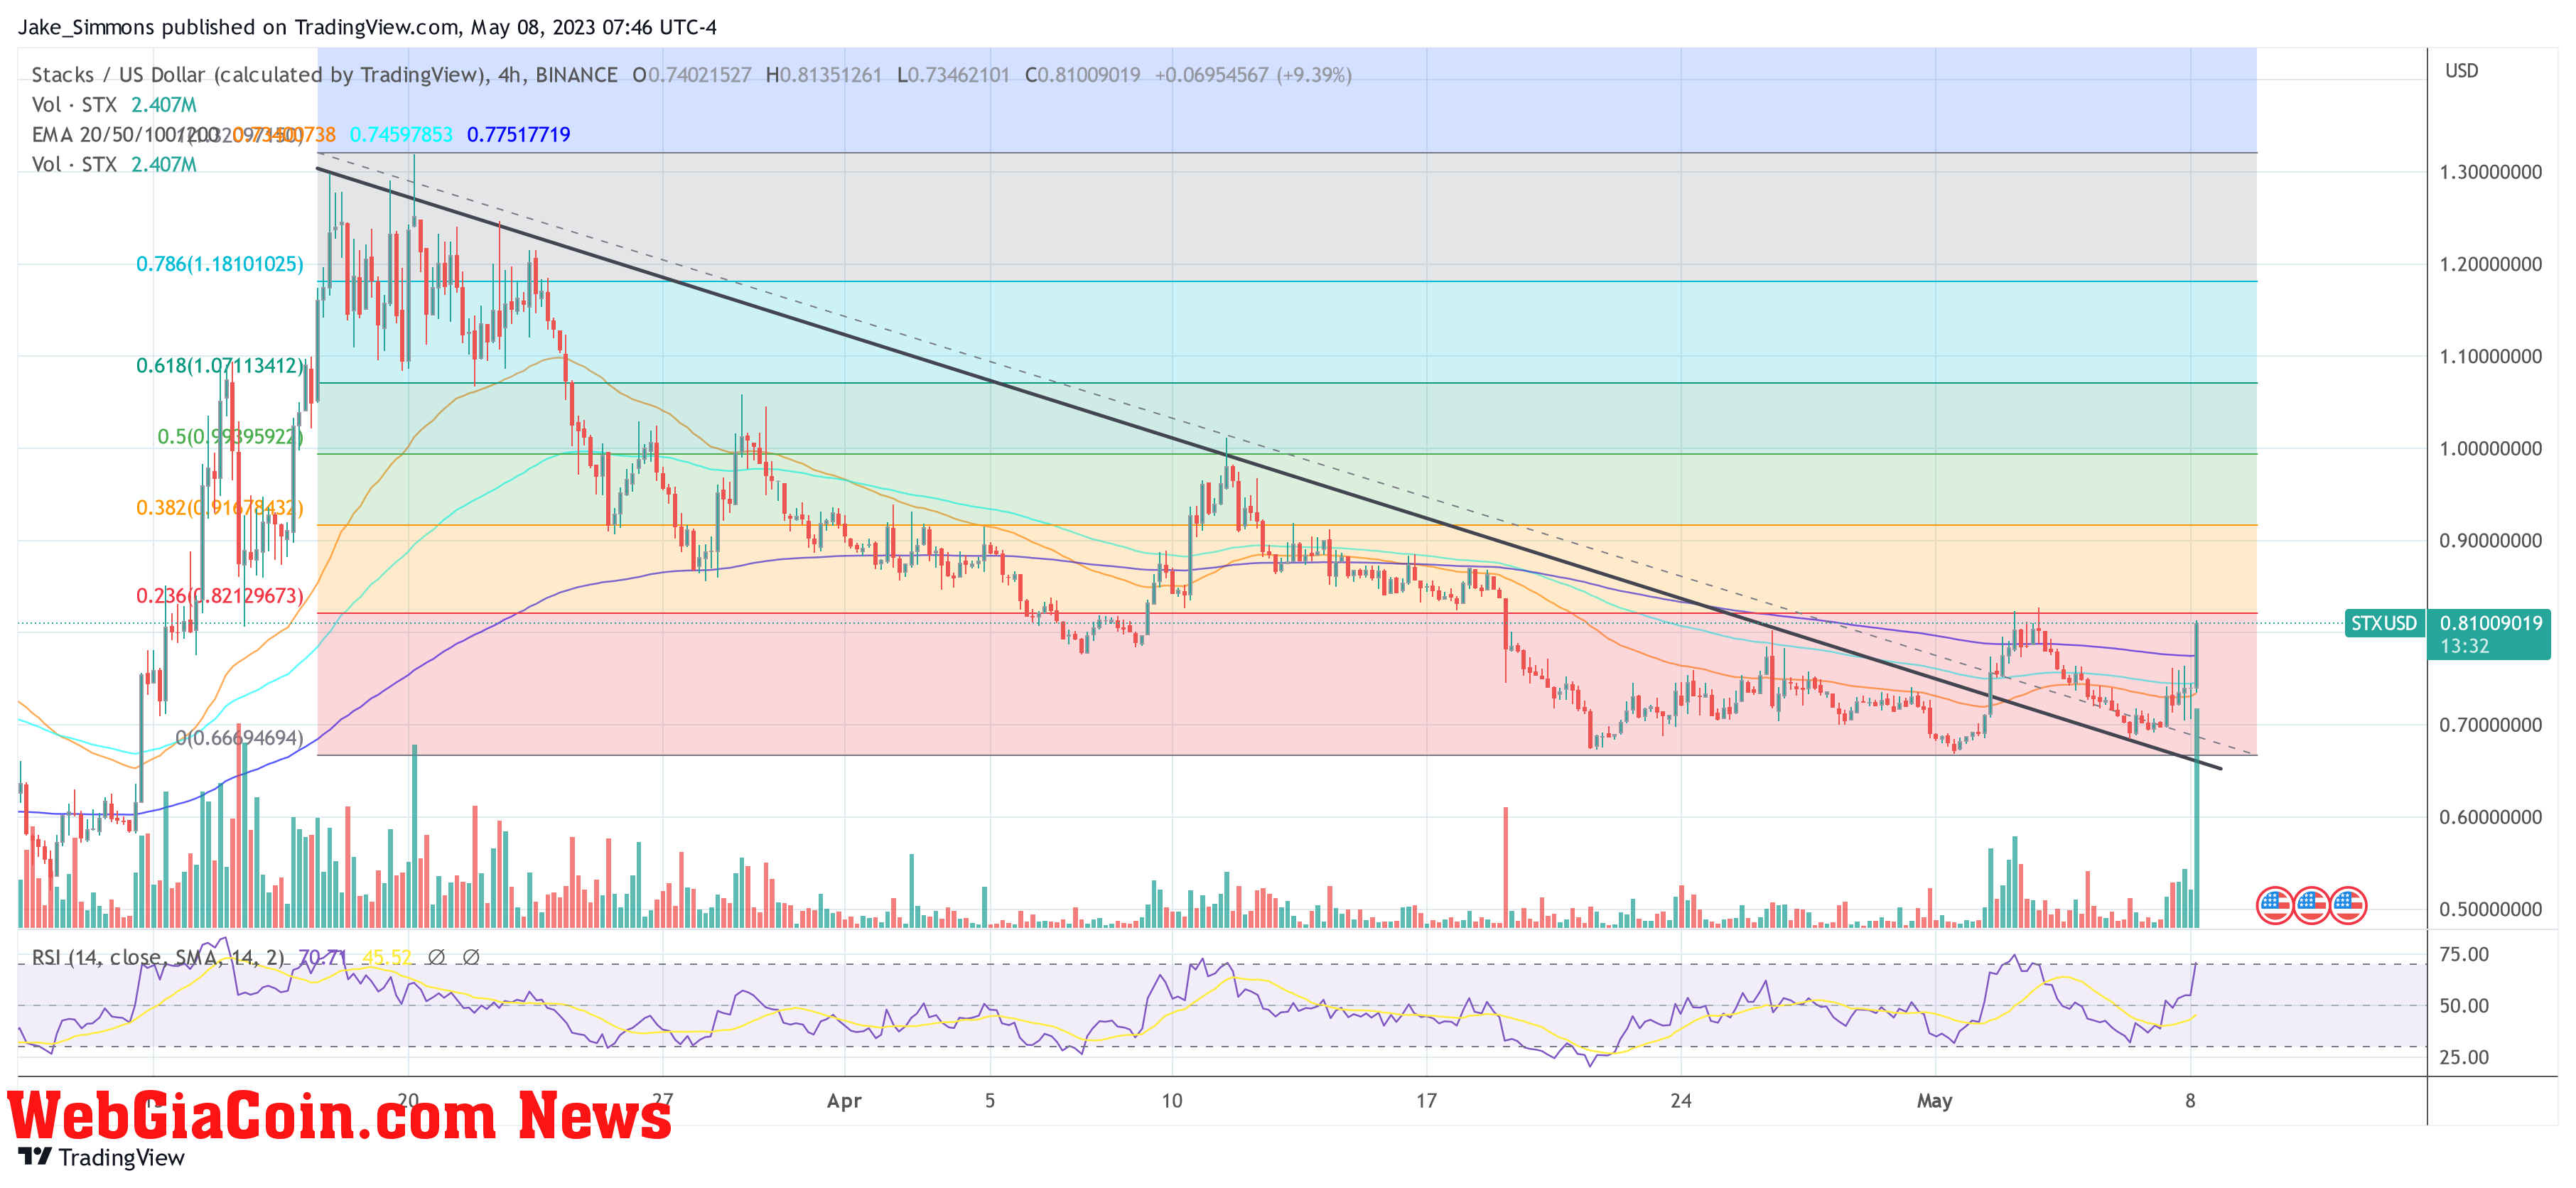Click the 0.77517719 EMA value in legend
This screenshot has height=1188, width=2576.
point(518,134)
